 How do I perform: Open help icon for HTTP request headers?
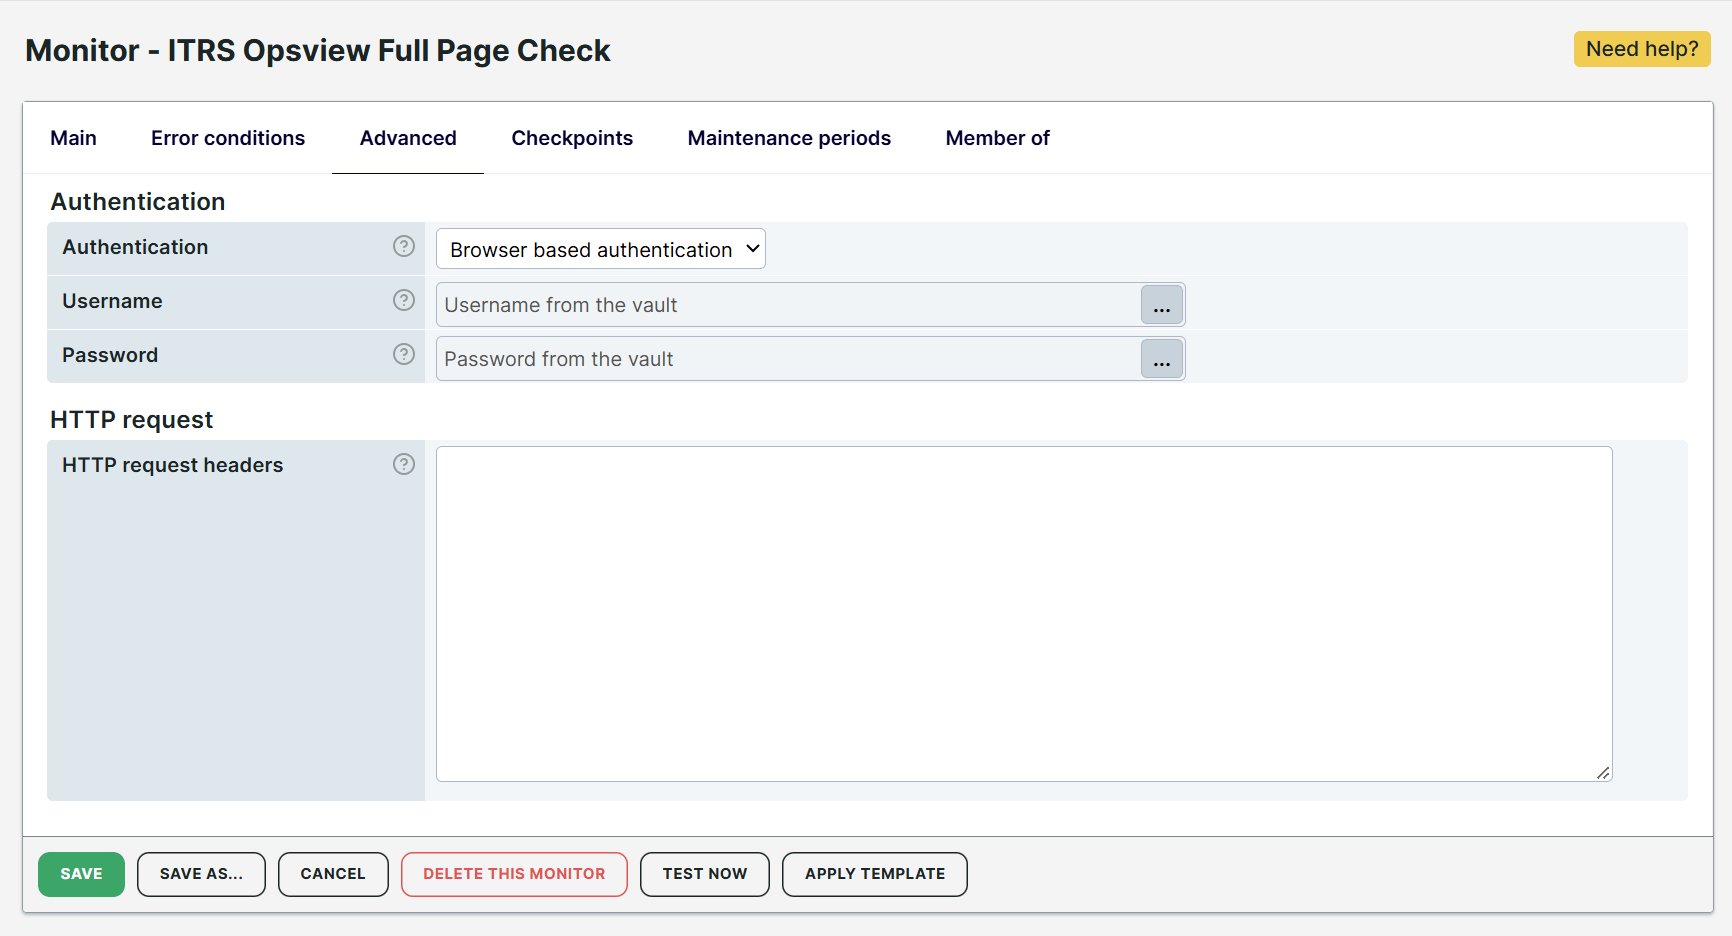click(404, 464)
